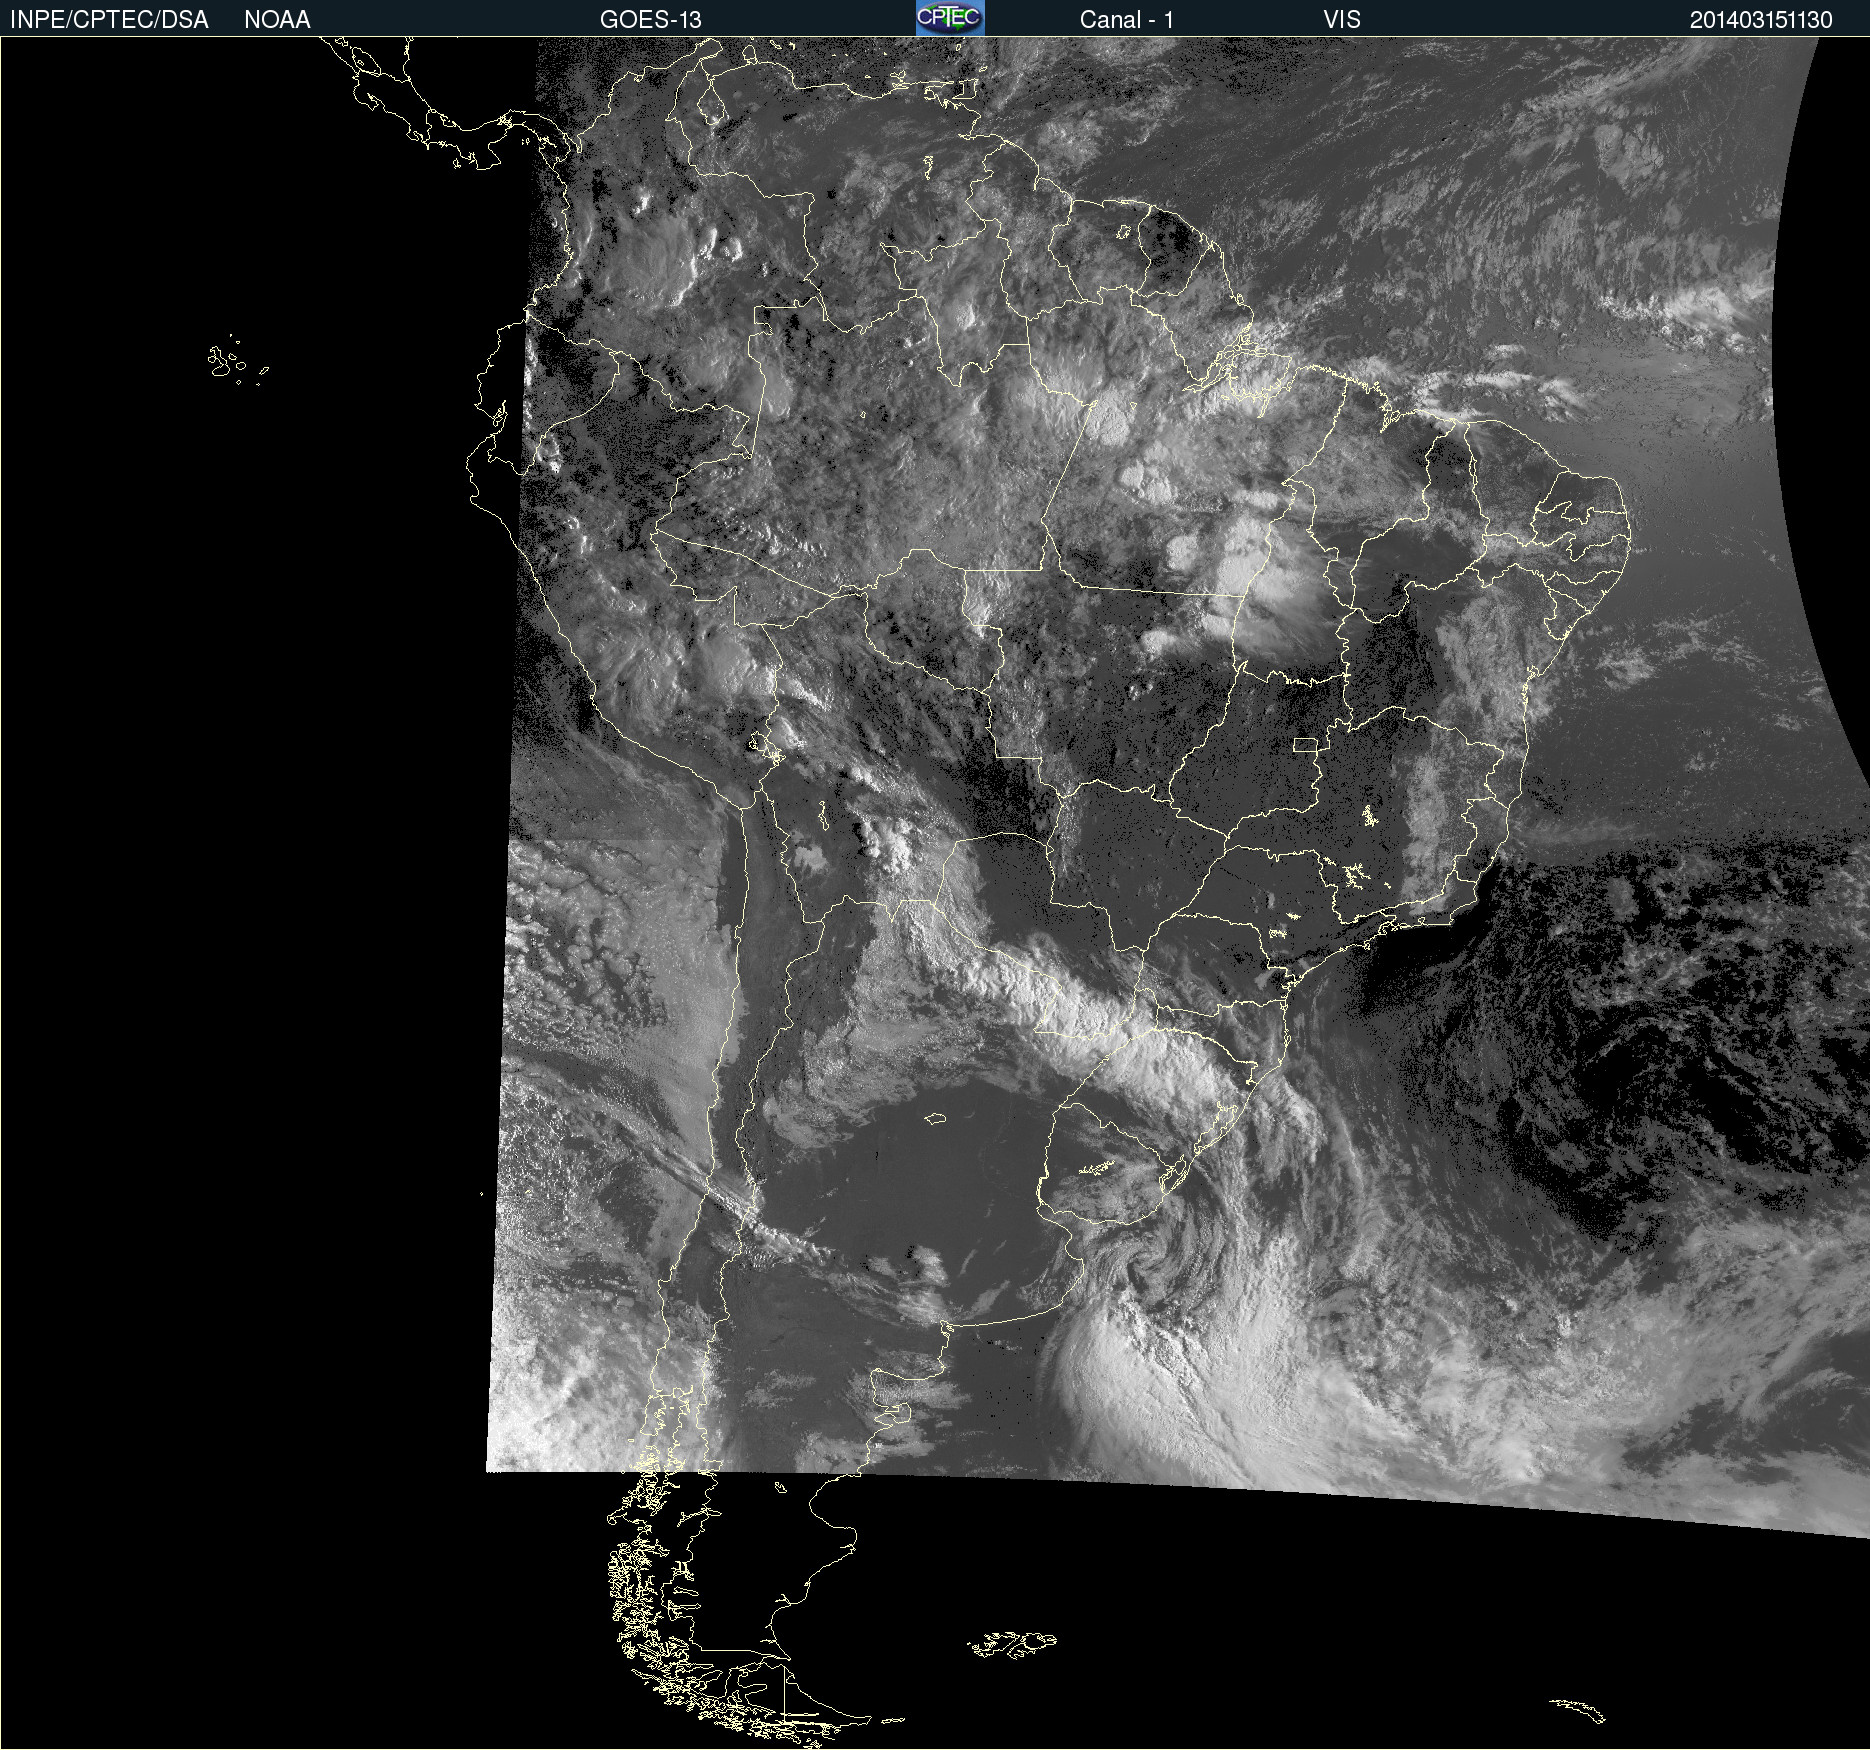Select the GOES-13 satellite label
The height and width of the screenshot is (1750, 1870).
(x=650, y=20)
